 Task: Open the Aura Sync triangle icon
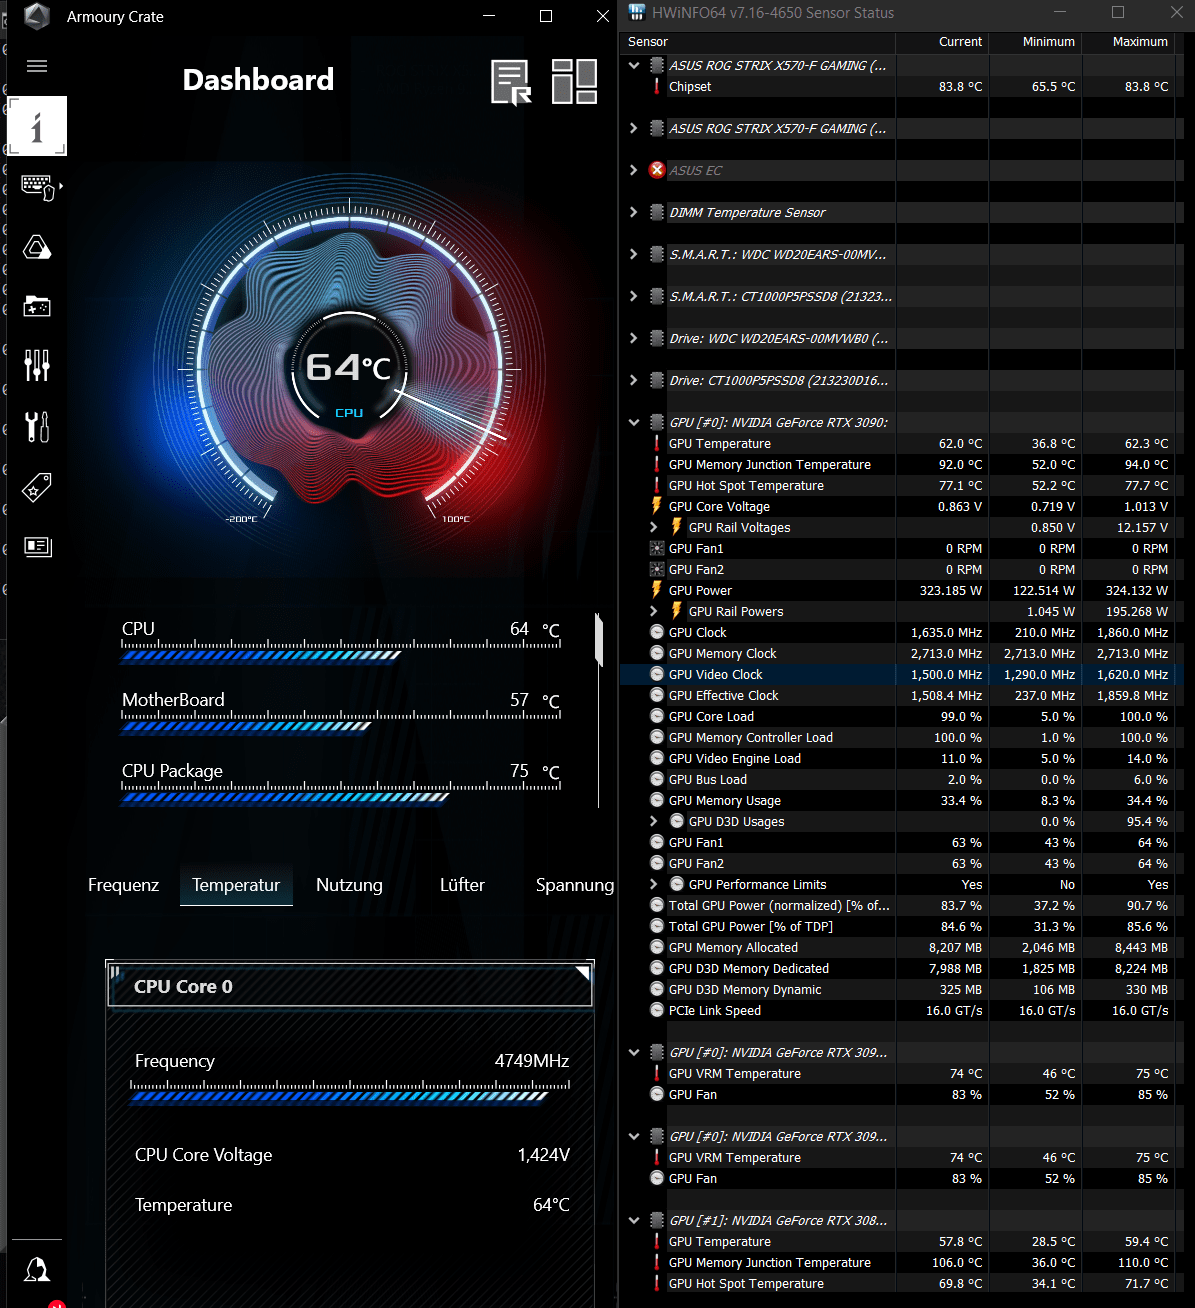(x=37, y=247)
